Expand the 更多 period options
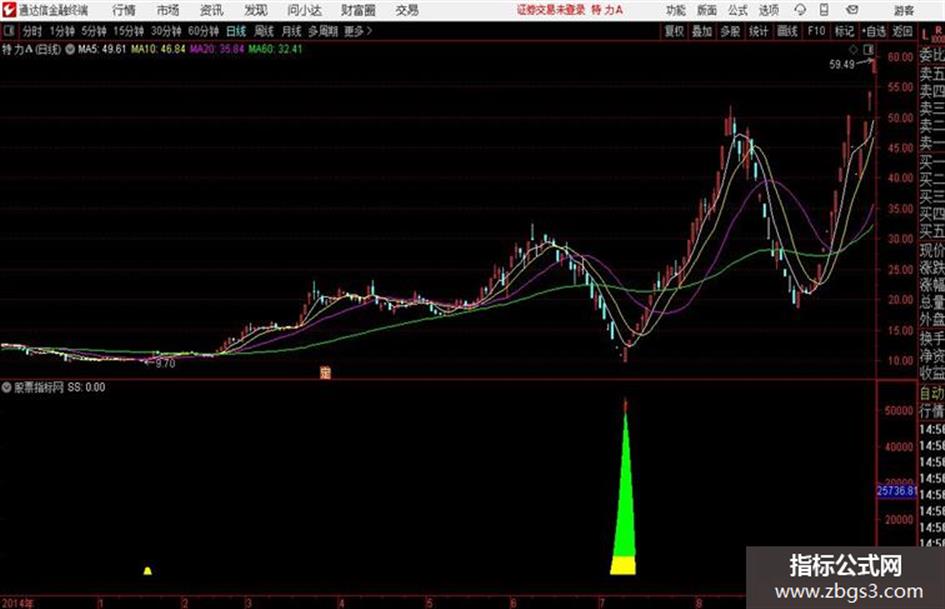Viewport: 945px width, 609px height. tap(358, 31)
